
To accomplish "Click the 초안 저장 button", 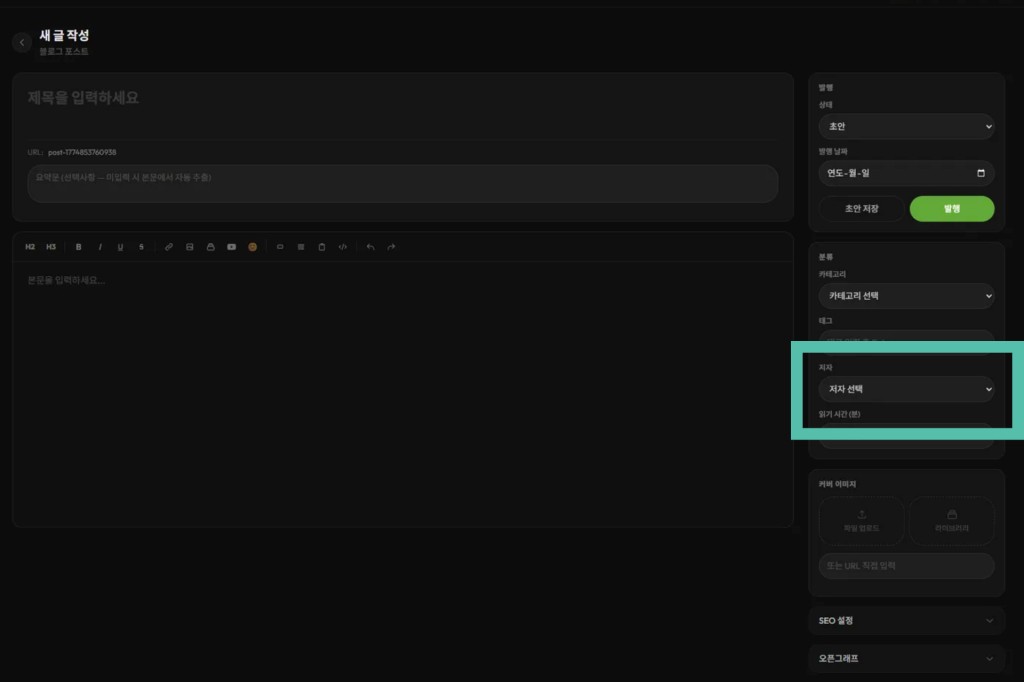I will (x=861, y=209).
